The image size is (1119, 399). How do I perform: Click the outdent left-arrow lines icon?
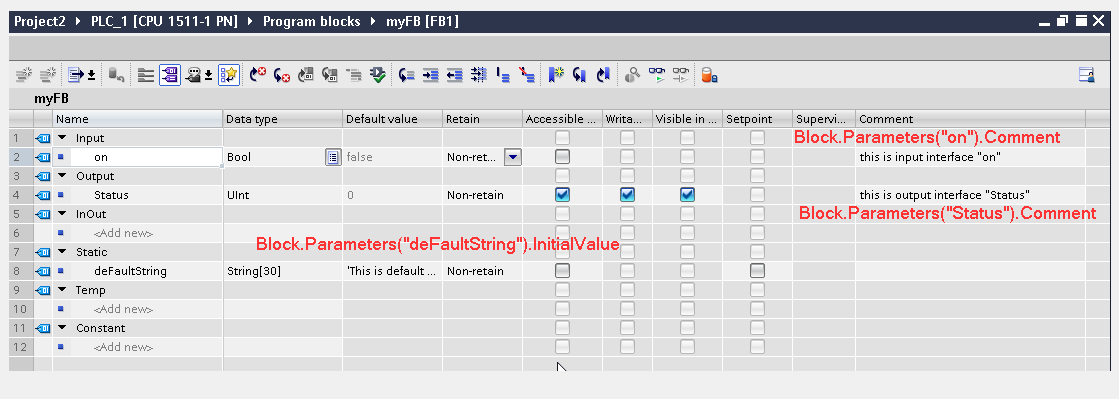[454, 74]
